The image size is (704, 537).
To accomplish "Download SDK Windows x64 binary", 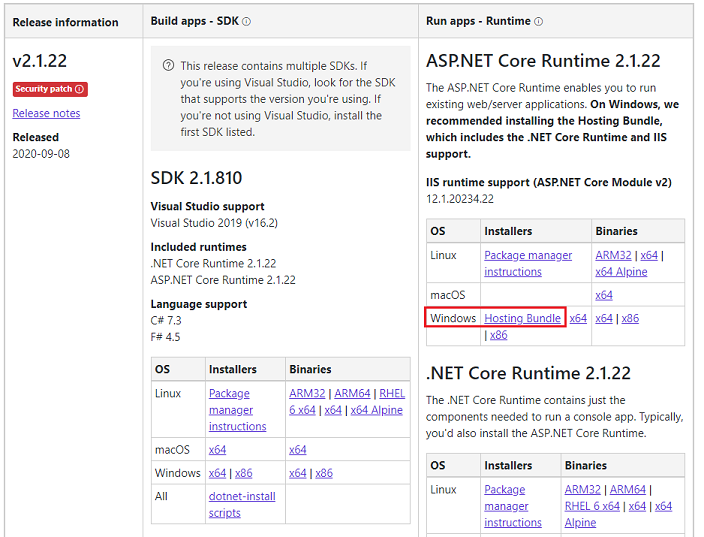I will 298,473.
